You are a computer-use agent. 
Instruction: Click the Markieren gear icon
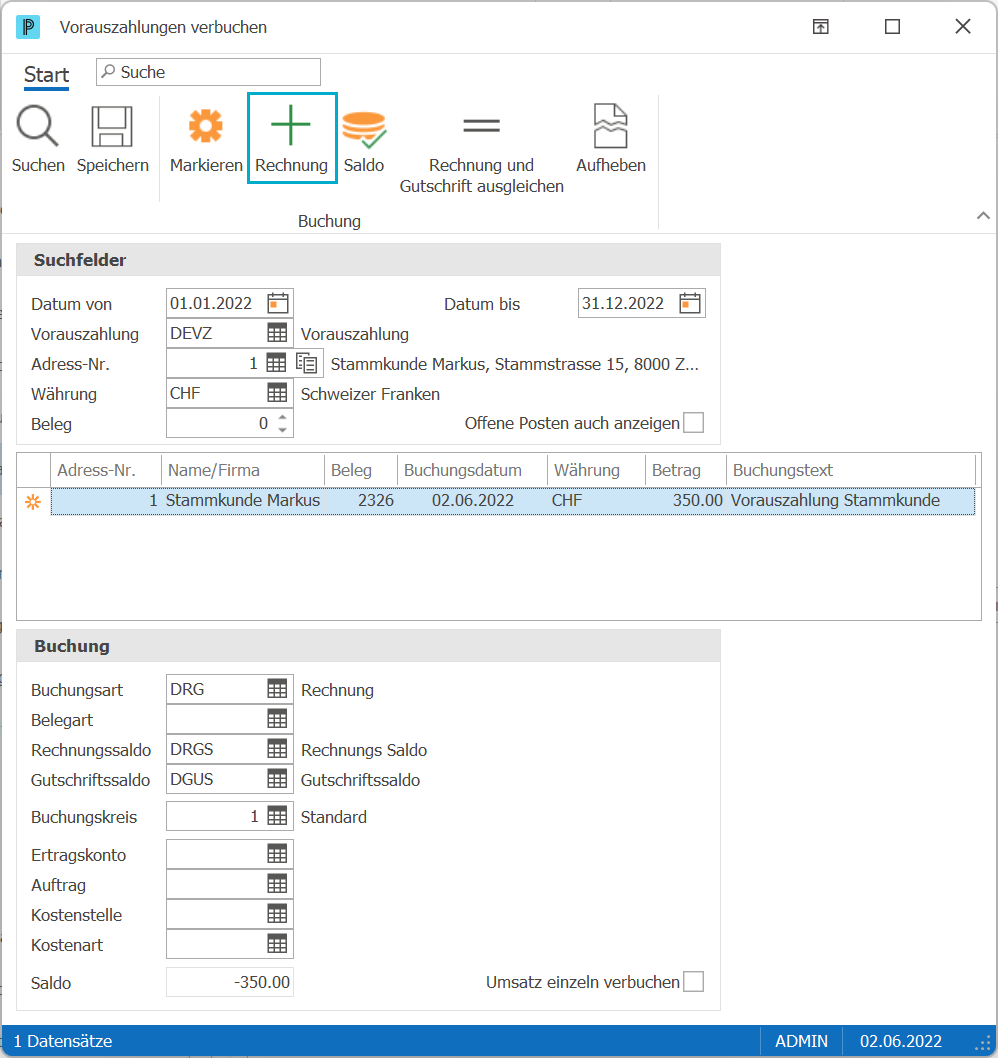(x=206, y=126)
